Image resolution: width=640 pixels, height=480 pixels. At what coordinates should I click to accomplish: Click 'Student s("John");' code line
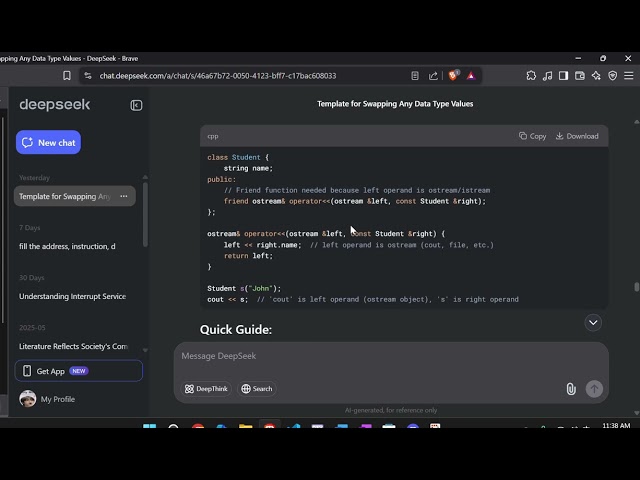[244, 289]
